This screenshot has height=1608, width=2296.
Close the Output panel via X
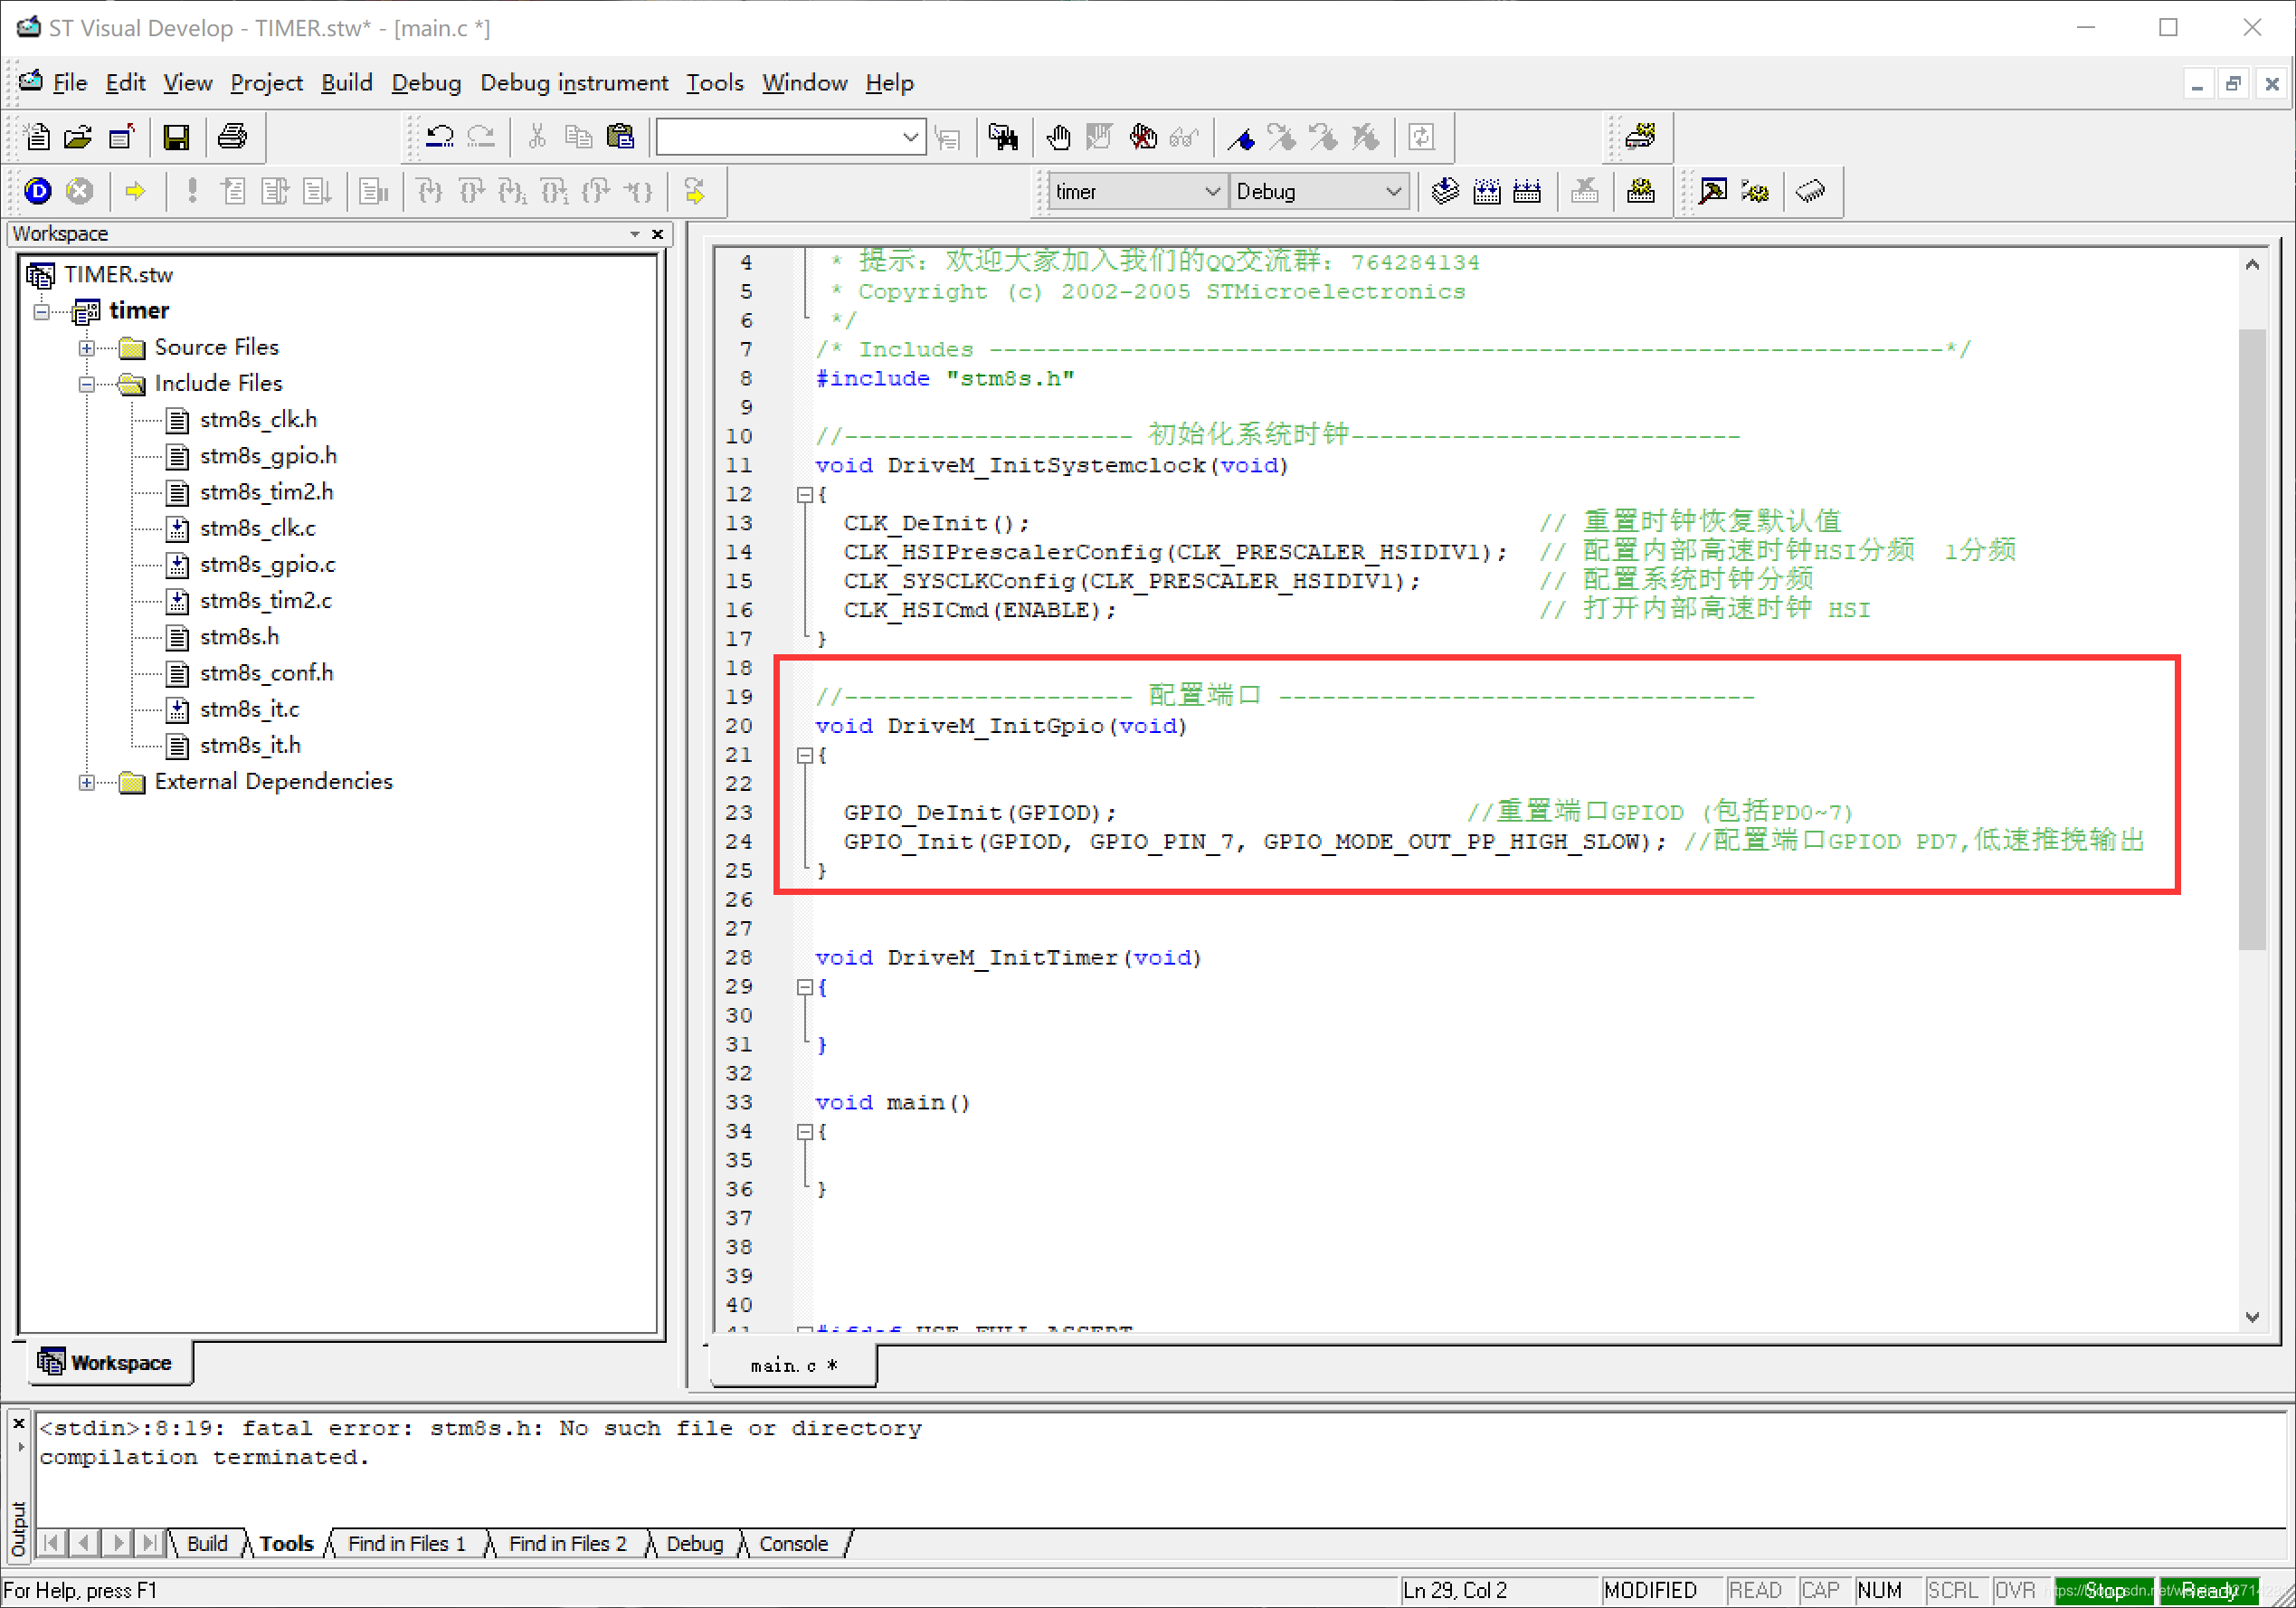tap(19, 1423)
